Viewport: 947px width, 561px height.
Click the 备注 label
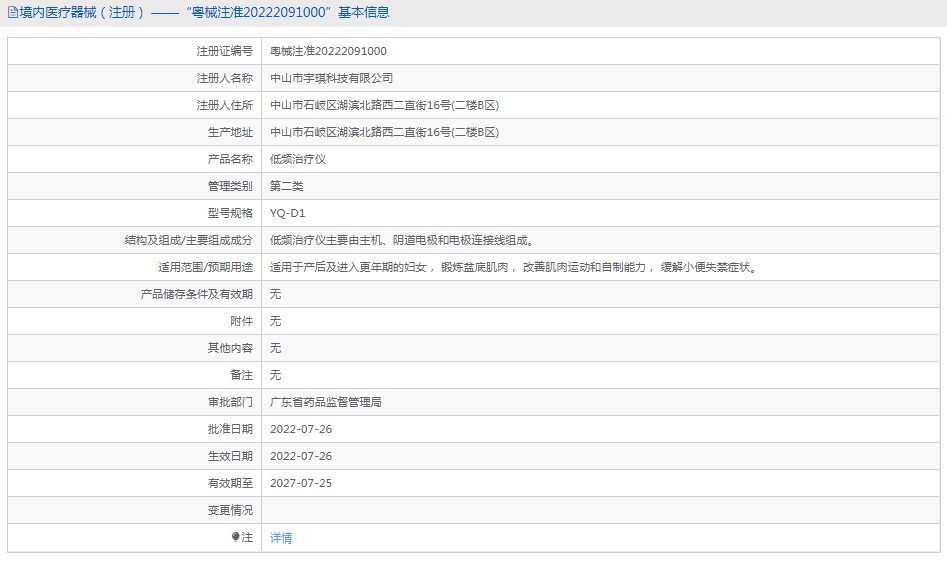pos(242,375)
